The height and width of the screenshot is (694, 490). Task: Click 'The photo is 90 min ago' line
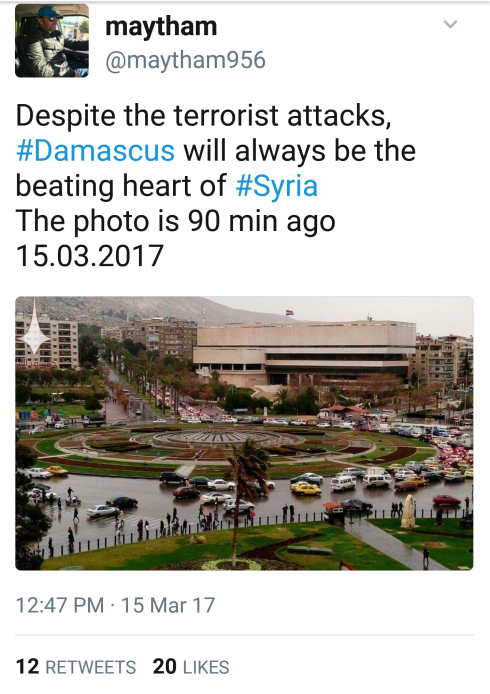176,221
